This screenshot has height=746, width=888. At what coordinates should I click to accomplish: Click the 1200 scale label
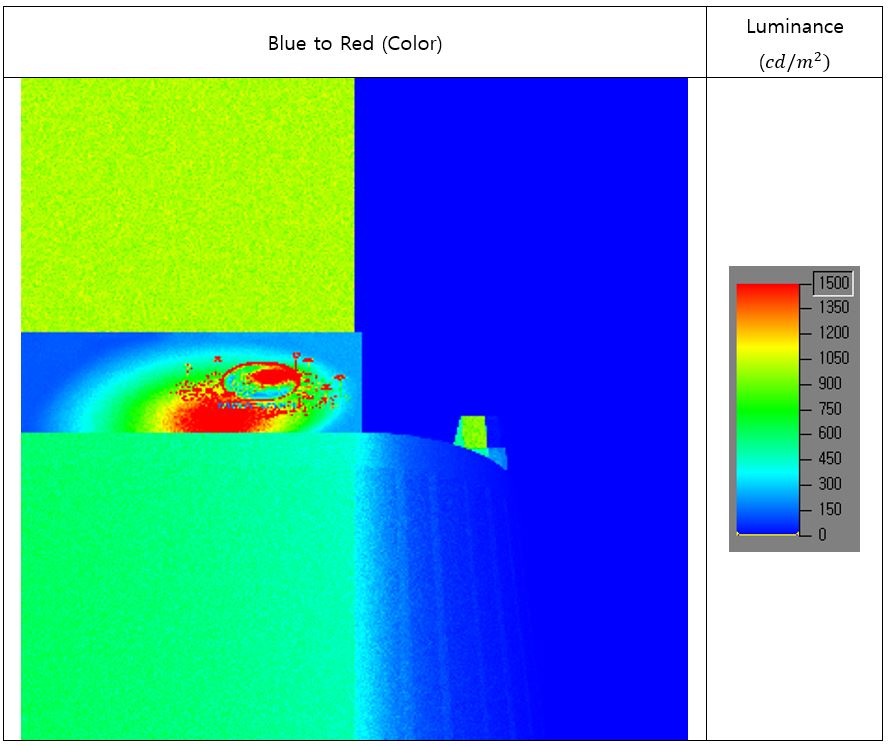pos(834,332)
